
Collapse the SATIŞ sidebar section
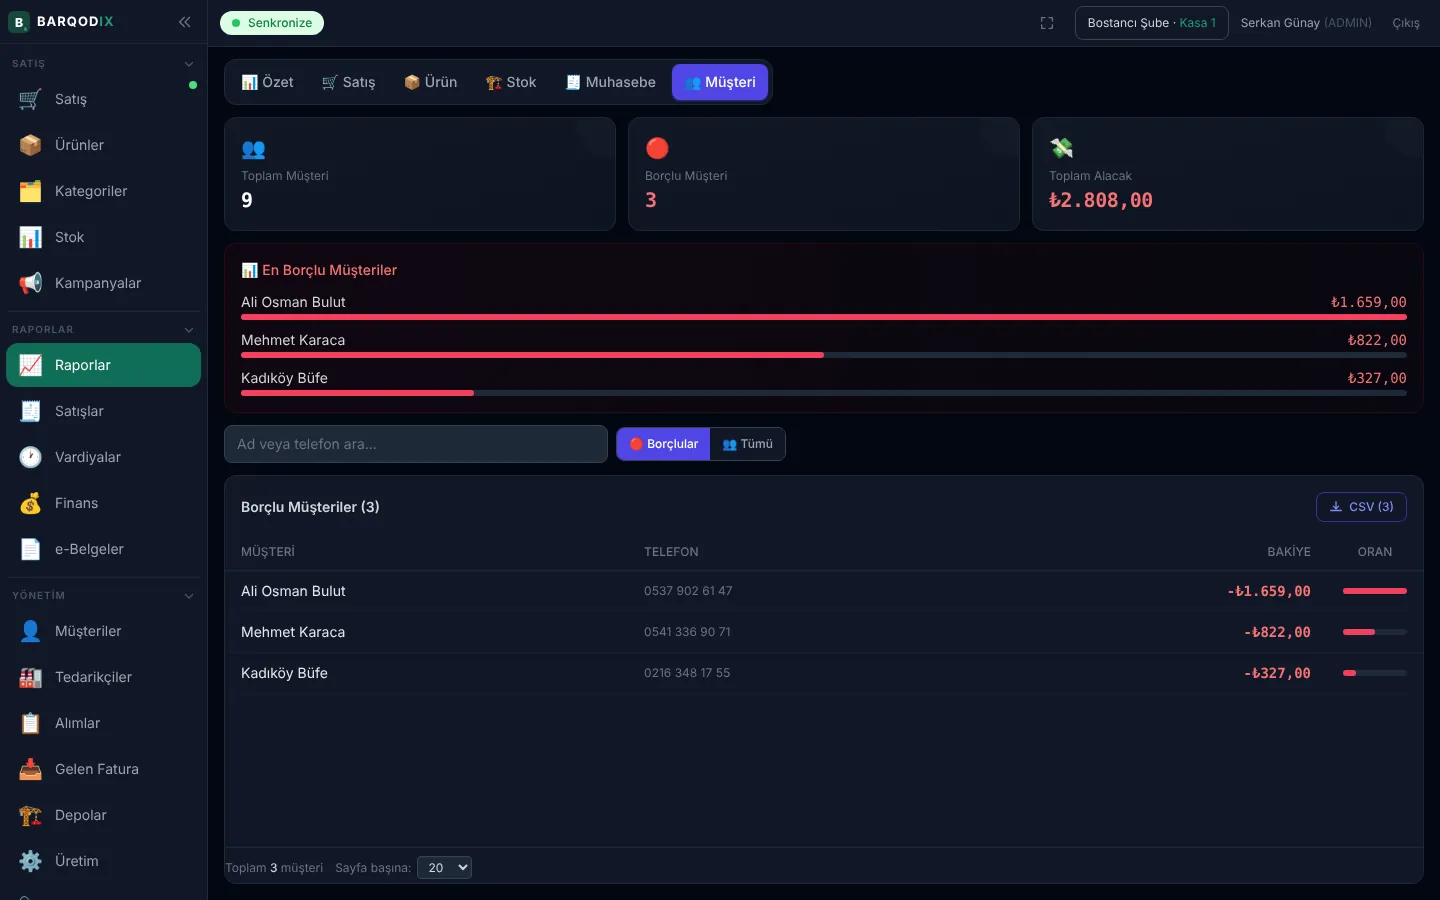pyautogui.click(x=189, y=64)
